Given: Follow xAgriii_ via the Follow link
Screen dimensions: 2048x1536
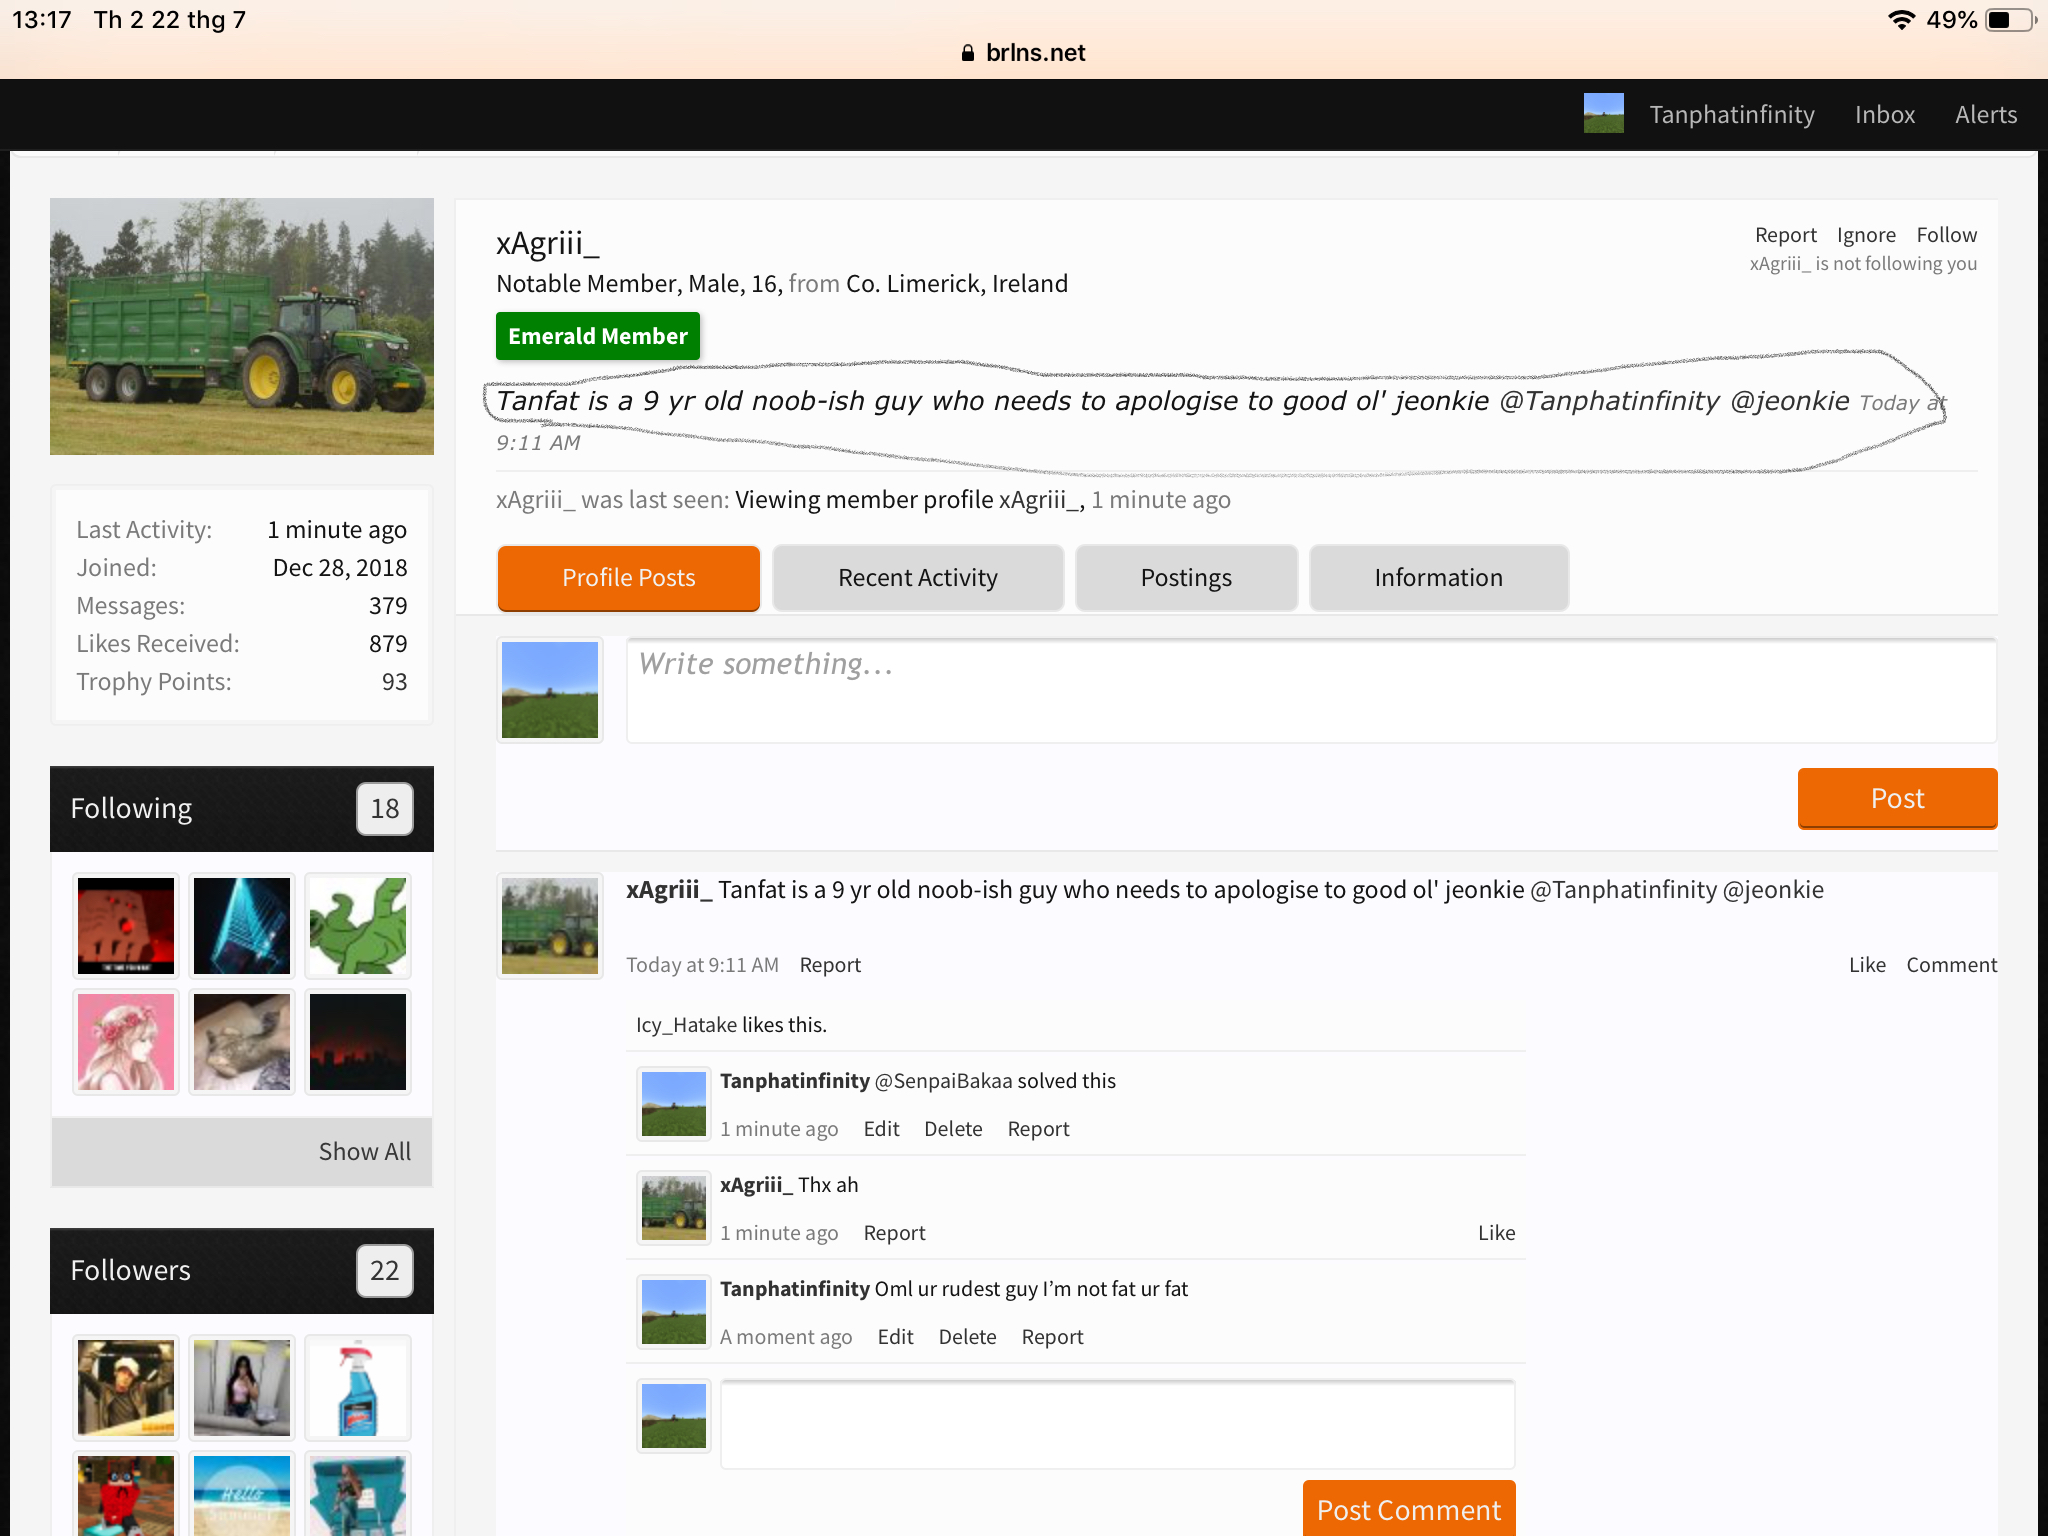Looking at the screenshot, I should pos(1946,235).
